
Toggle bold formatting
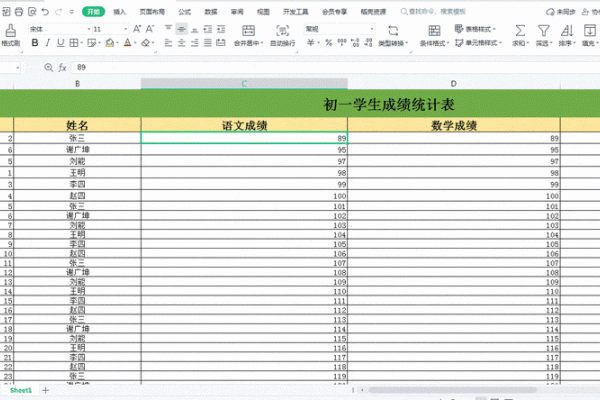point(35,43)
